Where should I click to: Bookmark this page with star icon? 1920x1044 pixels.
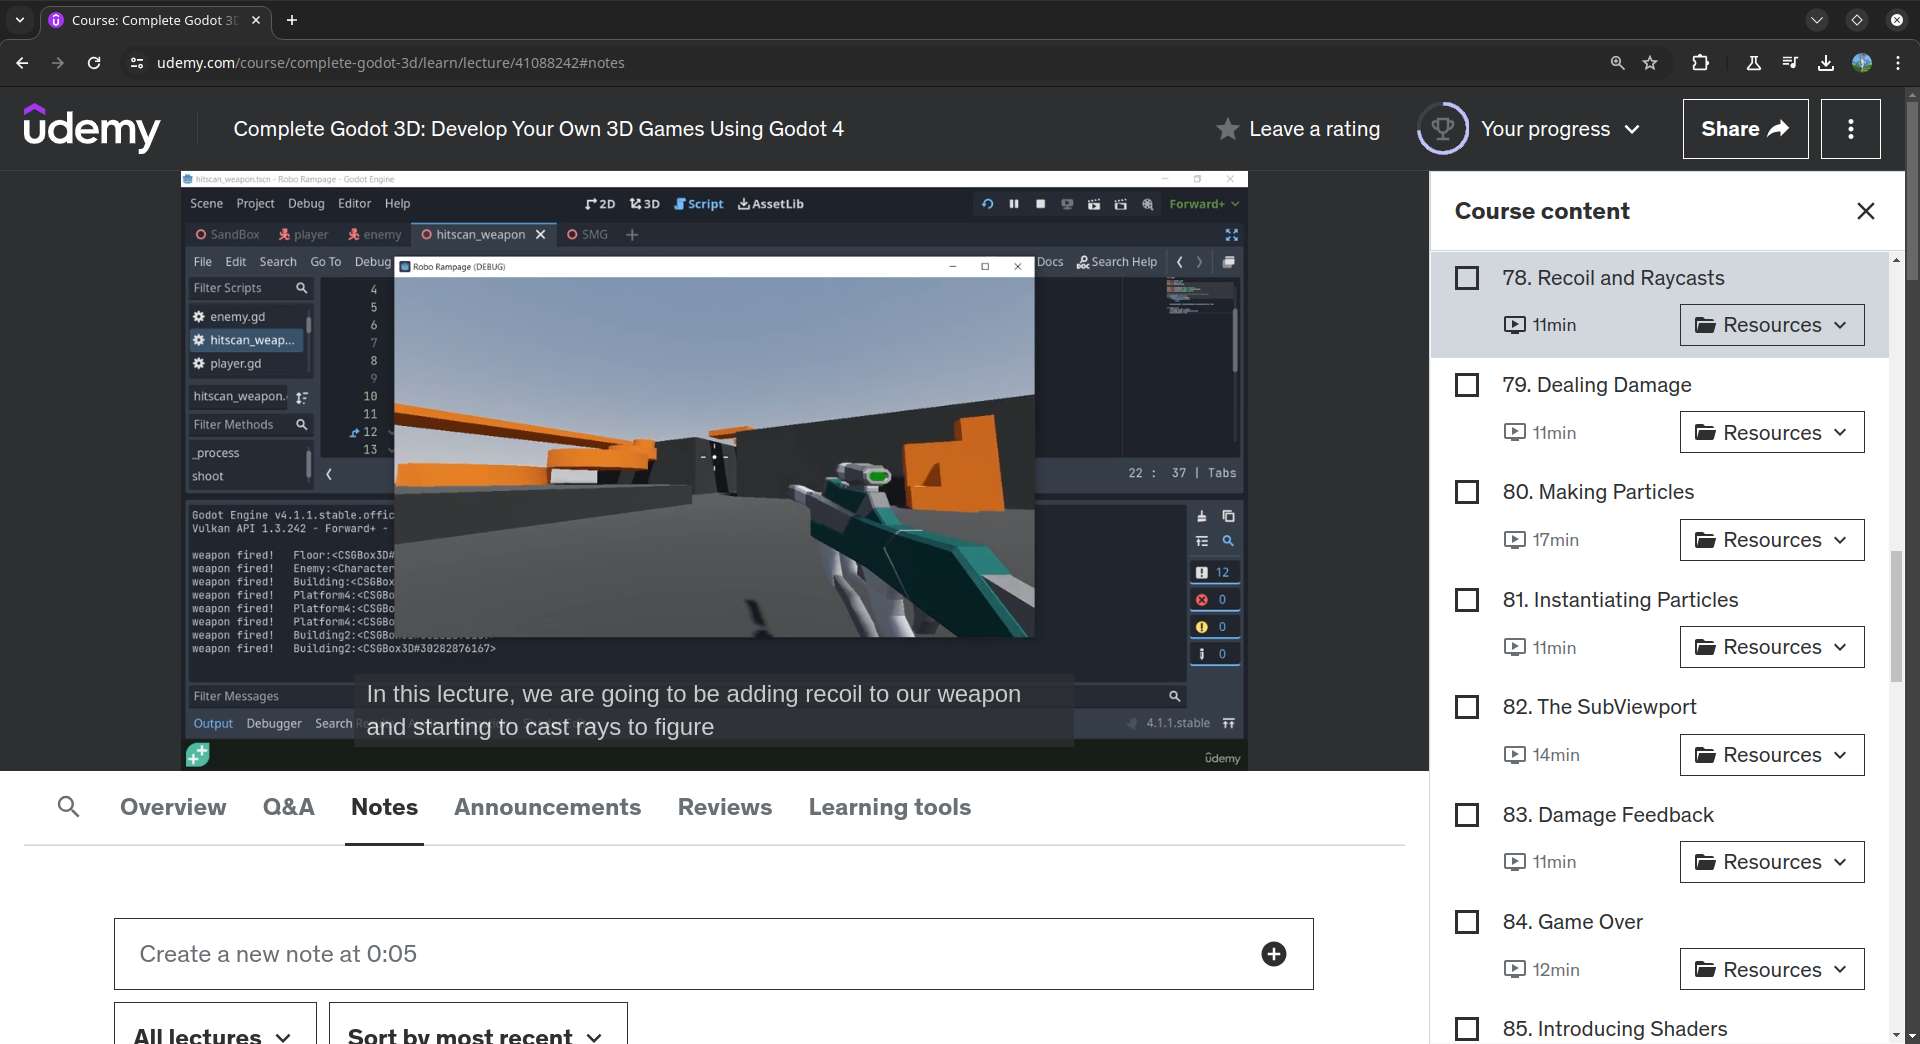(1650, 63)
